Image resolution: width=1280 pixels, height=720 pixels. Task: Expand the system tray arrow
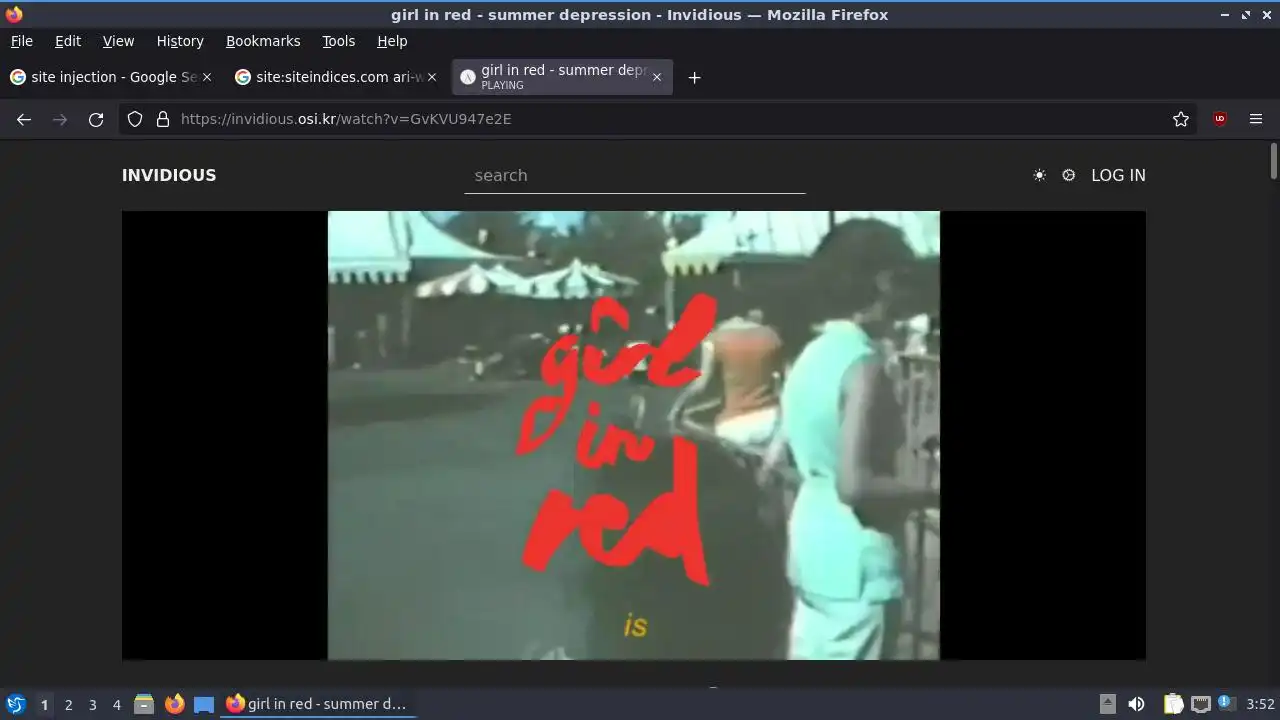(1107, 704)
